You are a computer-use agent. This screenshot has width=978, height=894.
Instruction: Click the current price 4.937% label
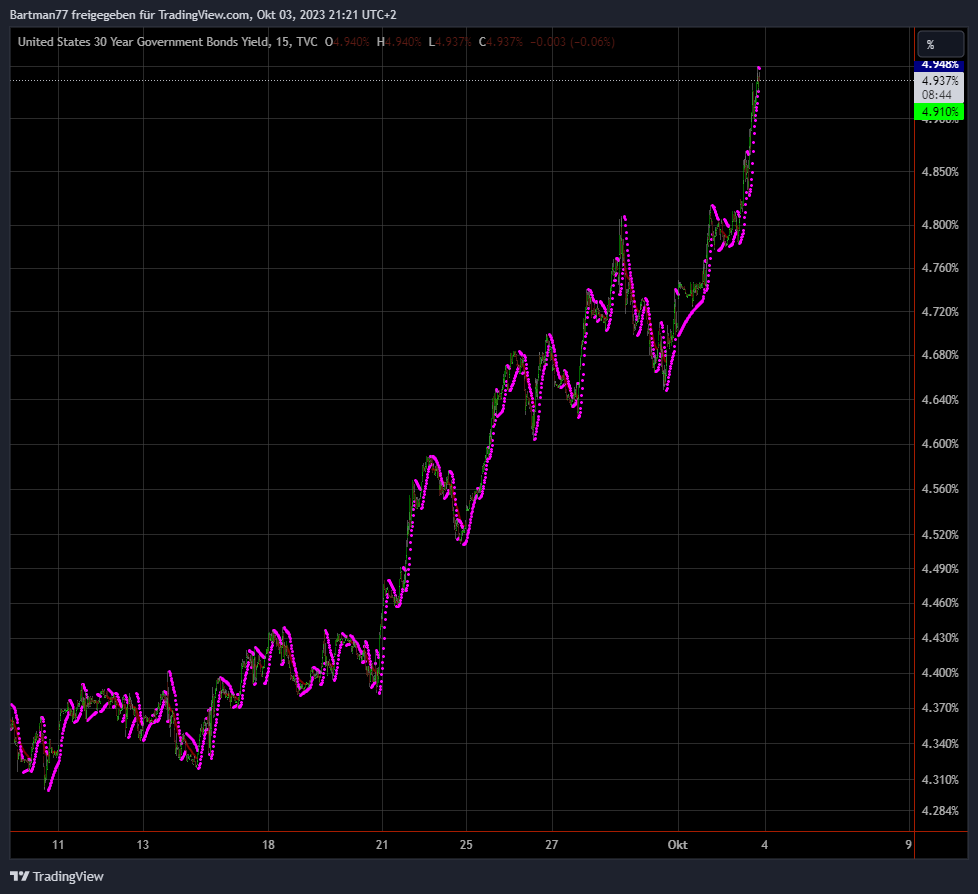click(939, 81)
